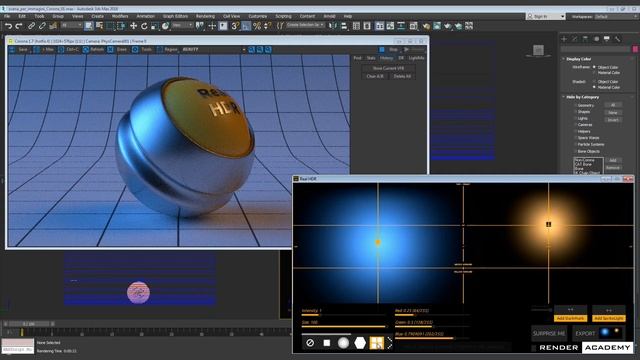Click the Select Object tool icon

coord(89,26)
